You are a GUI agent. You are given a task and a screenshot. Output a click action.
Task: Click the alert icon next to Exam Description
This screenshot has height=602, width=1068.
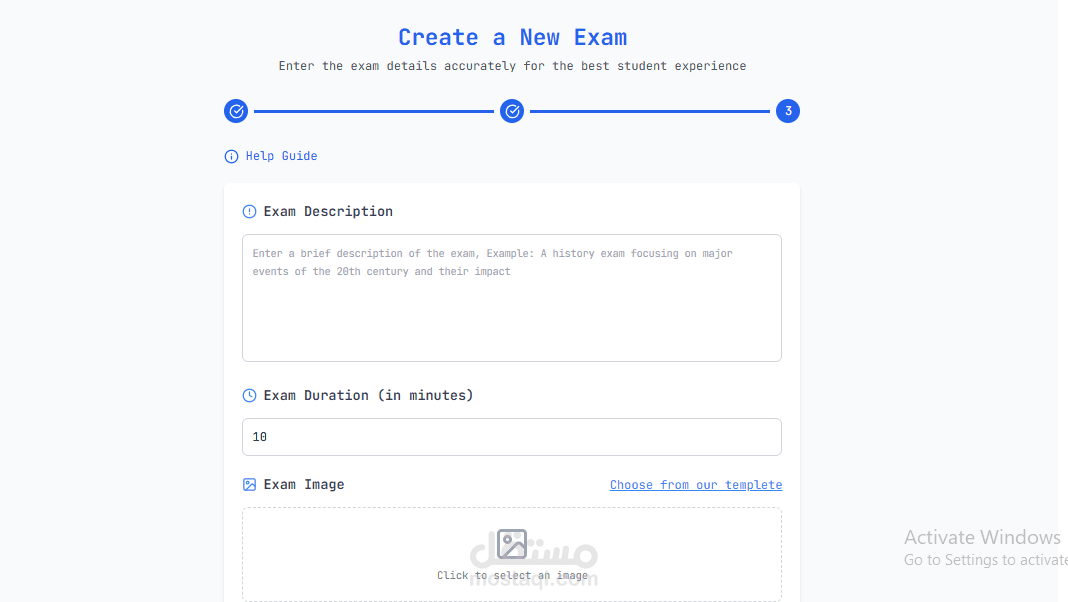pyautogui.click(x=249, y=212)
